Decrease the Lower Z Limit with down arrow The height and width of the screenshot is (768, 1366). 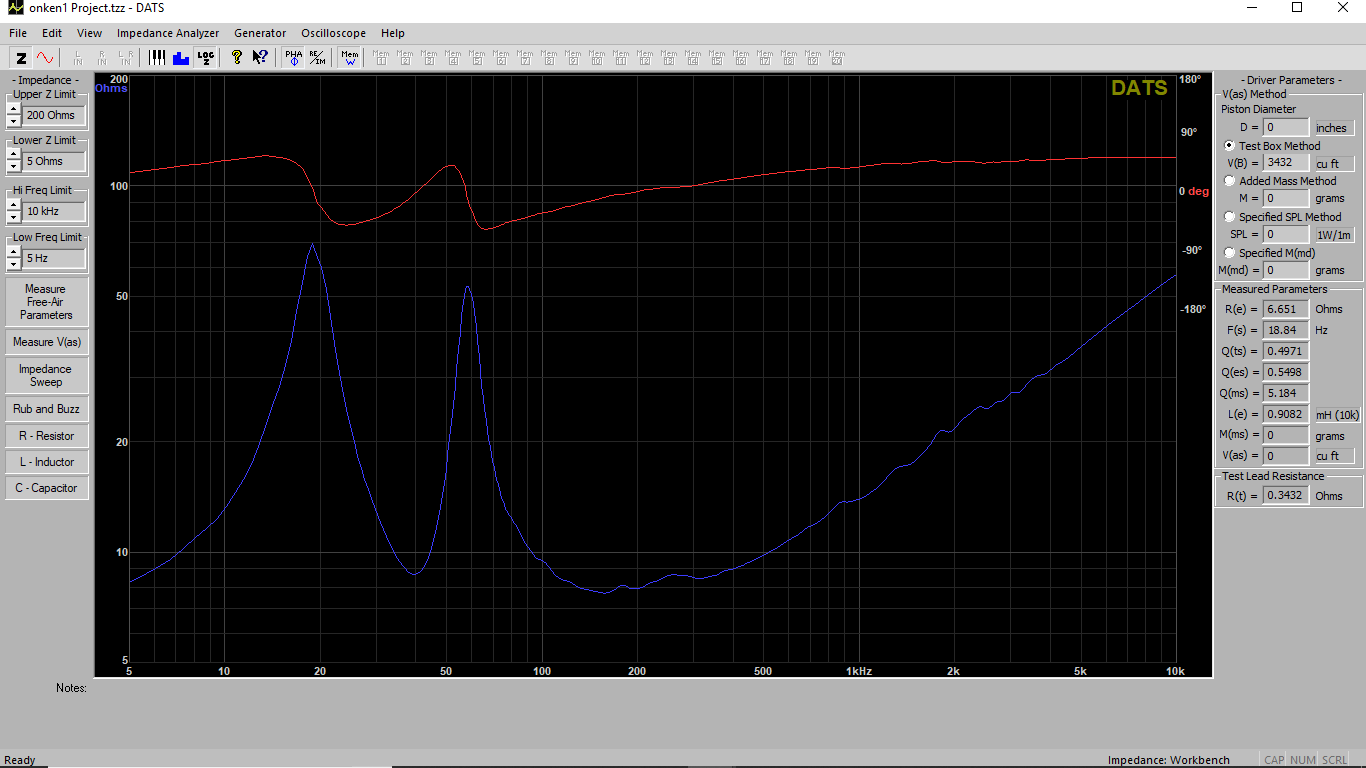click(x=13, y=167)
